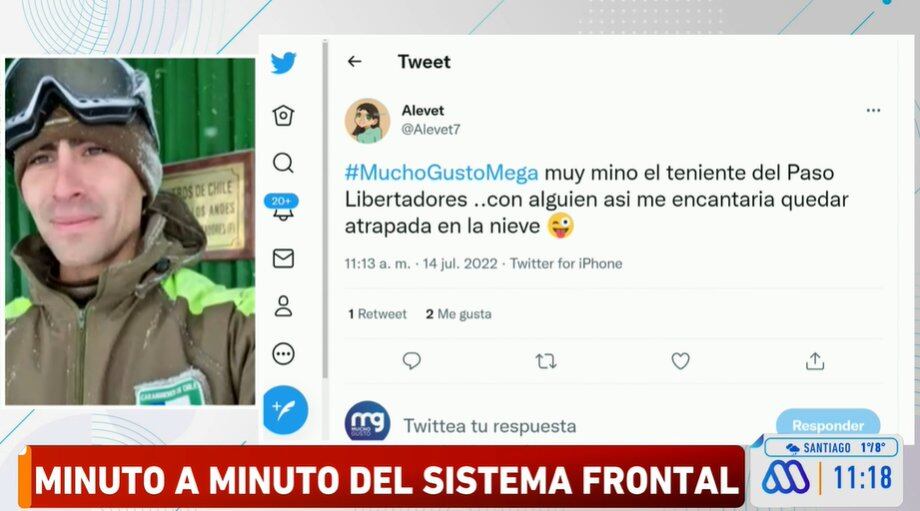
Task: Open the share upload icon
Action: tap(814, 361)
